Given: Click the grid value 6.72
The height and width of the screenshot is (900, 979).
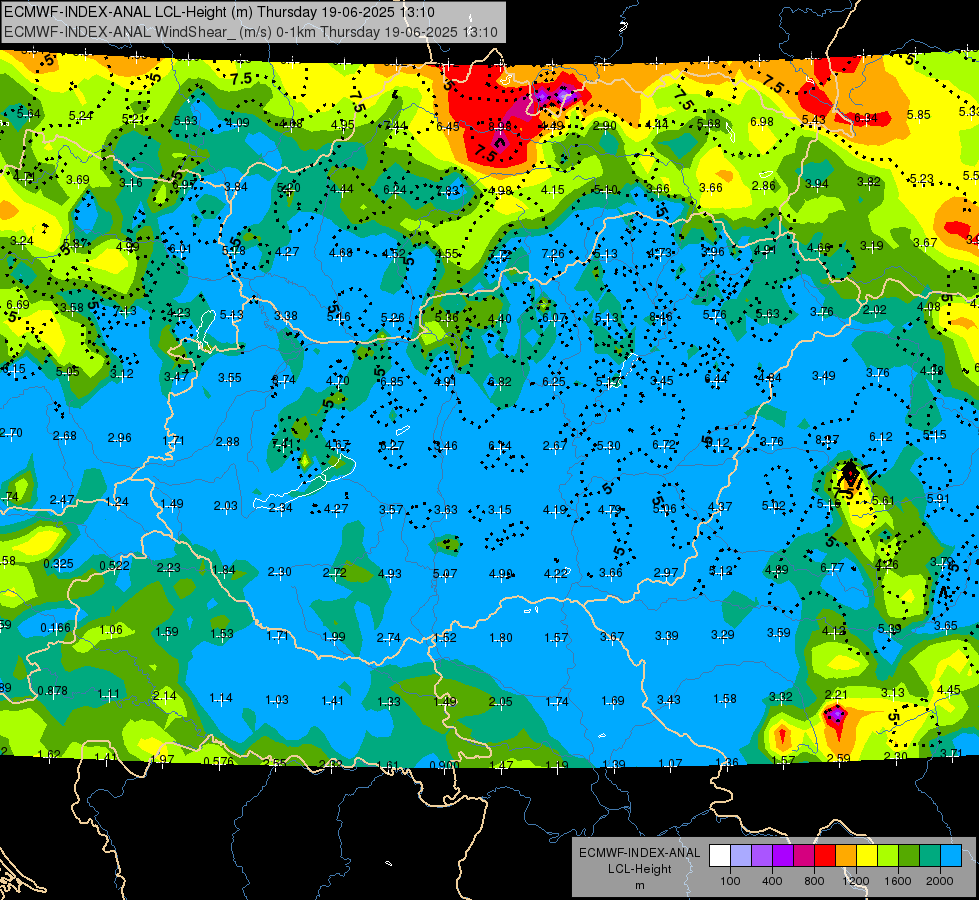Looking at the screenshot, I should click(x=664, y=445).
